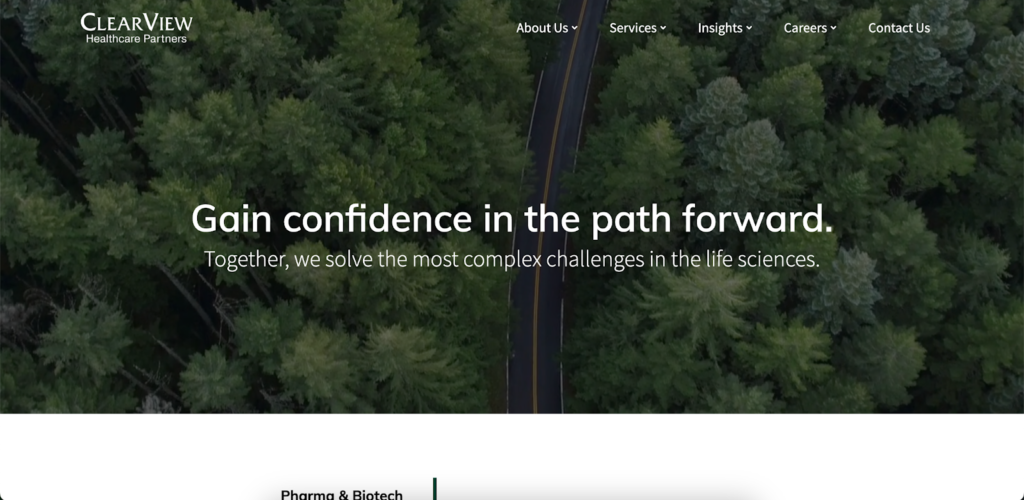This screenshot has width=1024, height=500.
Task: Expand the chevron next to Insights
Action: pos(749,28)
